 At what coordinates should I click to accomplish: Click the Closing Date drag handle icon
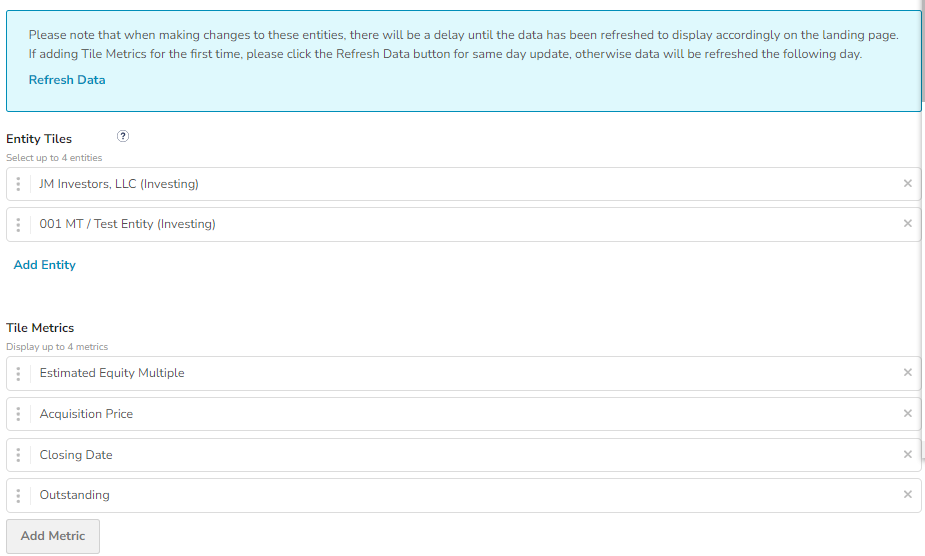tap(18, 455)
